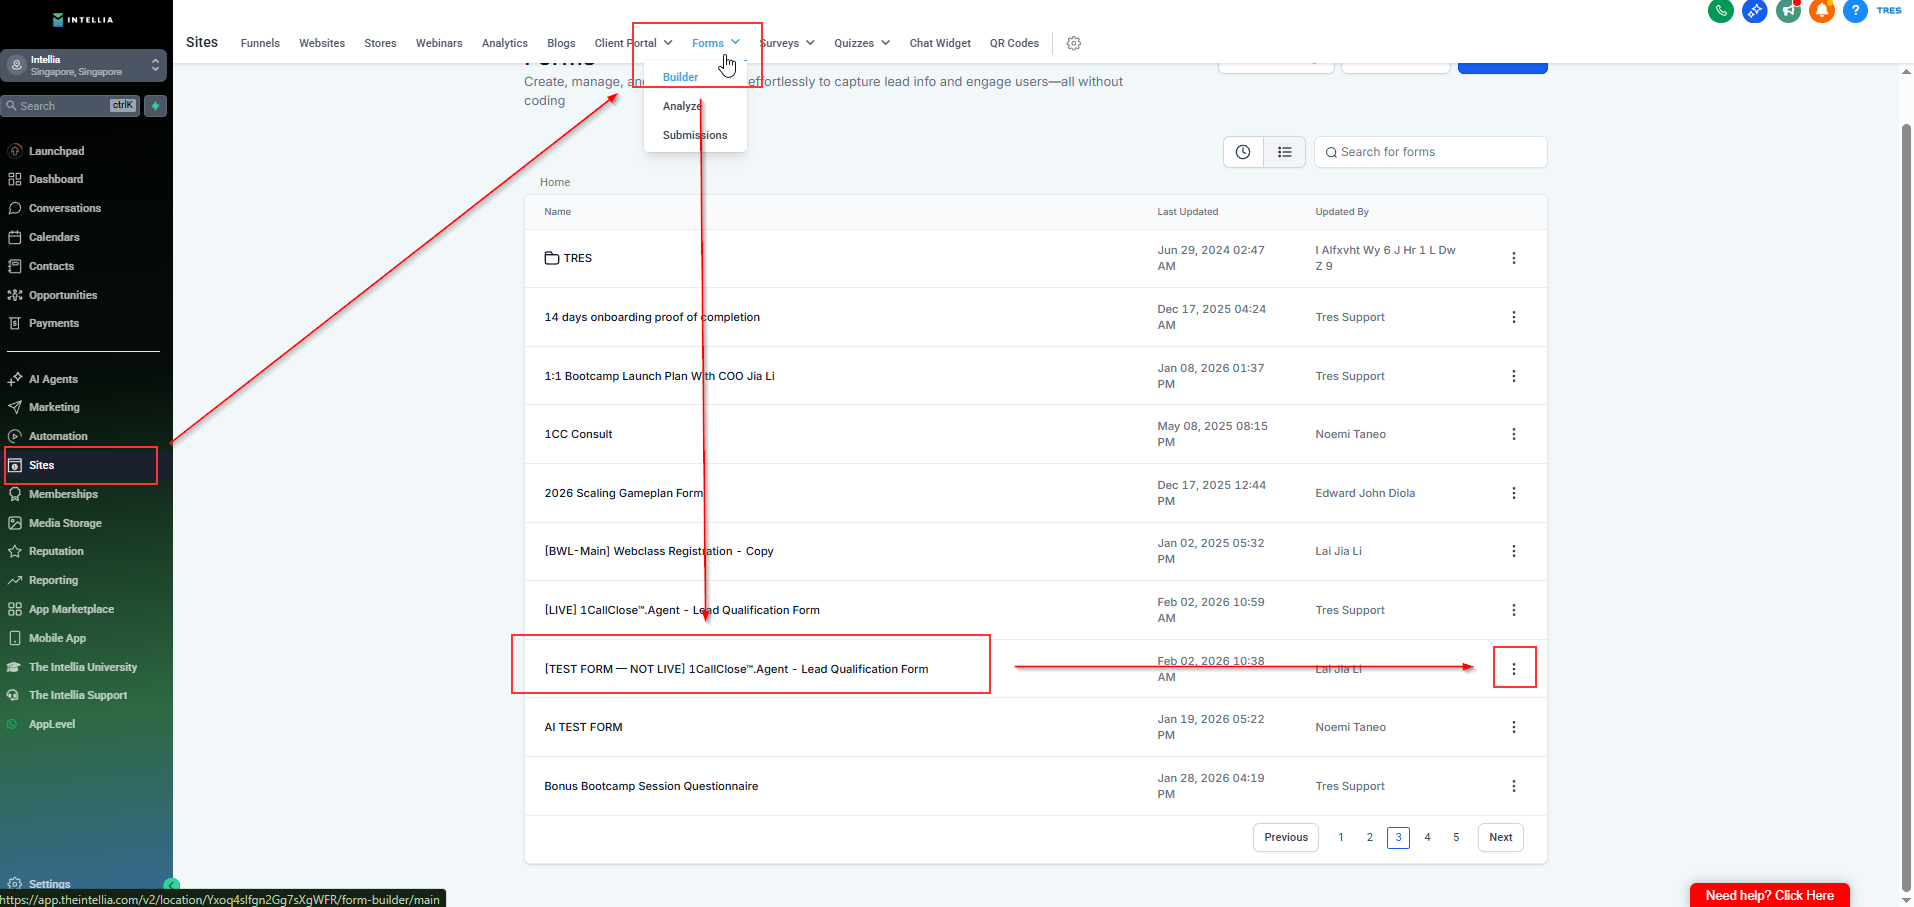Switch to the list view layout

[x=1285, y=152]
